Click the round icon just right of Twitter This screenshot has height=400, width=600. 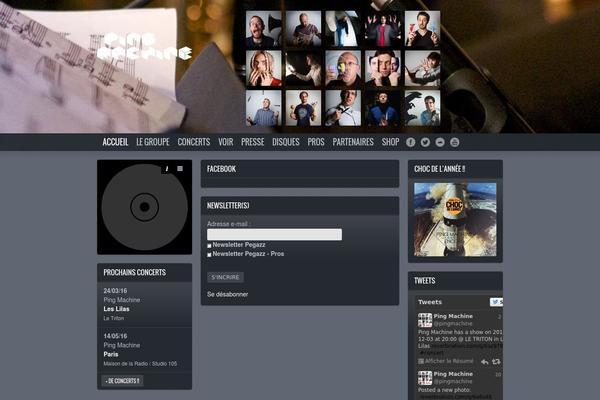(x=440, y=142)
